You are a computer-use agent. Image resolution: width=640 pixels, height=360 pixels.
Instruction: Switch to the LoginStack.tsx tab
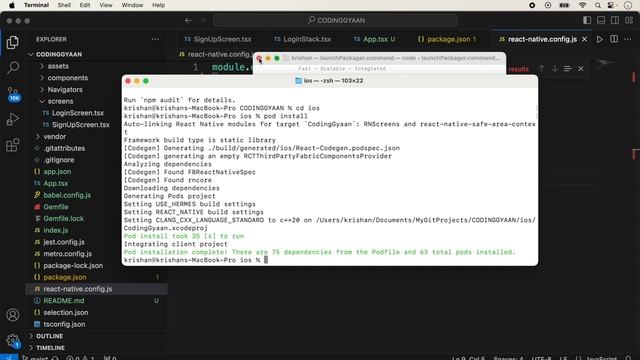(302, 39)
